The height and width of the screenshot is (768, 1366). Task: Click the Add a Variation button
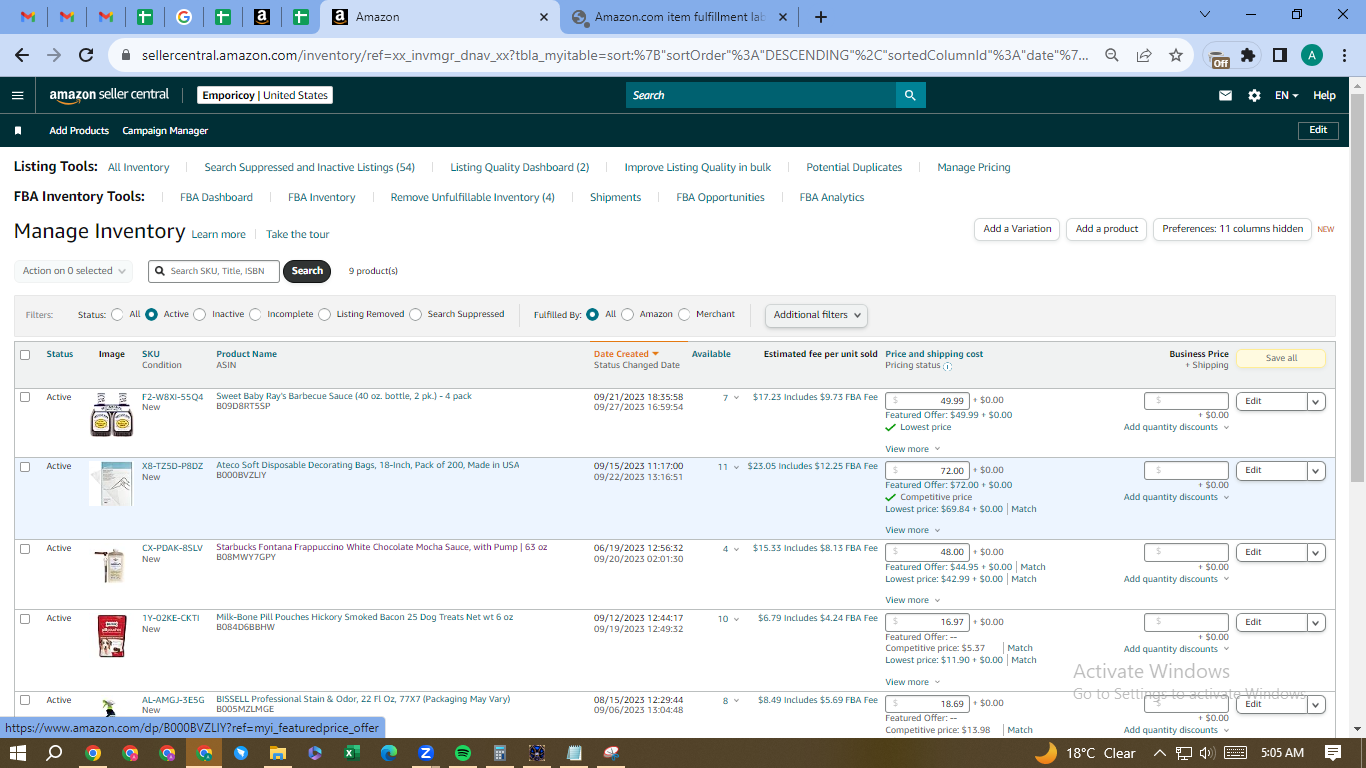click(x=1017, y=229)
